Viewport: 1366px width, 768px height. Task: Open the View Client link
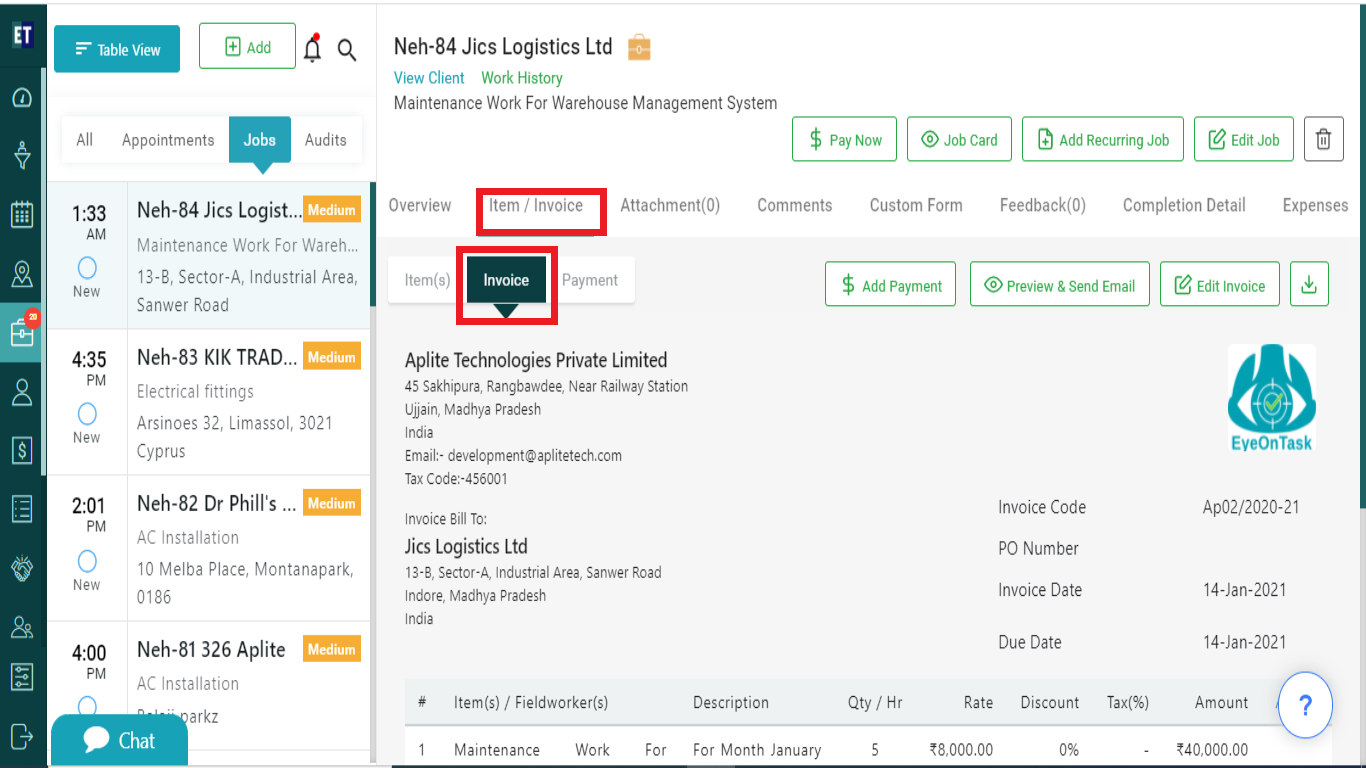tap(429, 78)
